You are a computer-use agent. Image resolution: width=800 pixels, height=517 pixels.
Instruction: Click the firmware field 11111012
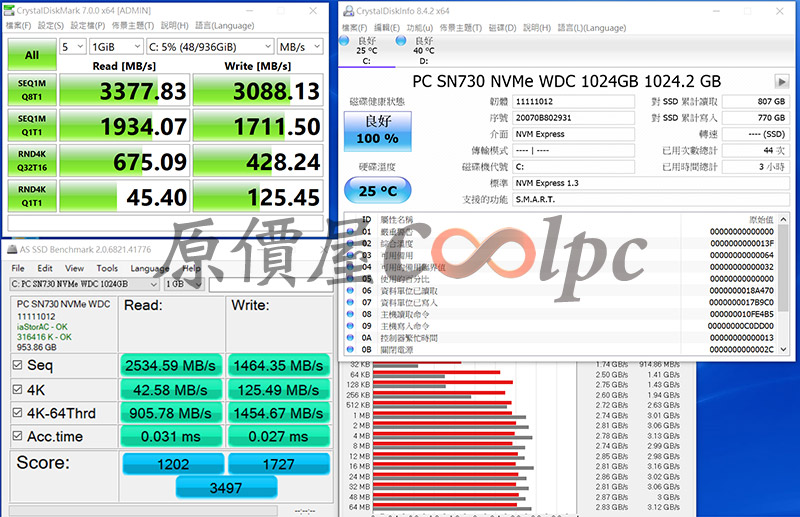pyautogui.click(x=573, y=102)
